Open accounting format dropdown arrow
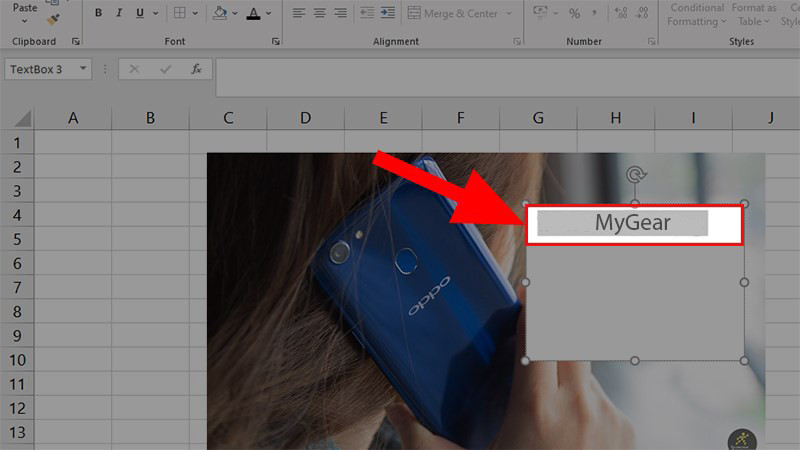800x450 pixels. tap(556, 13)
